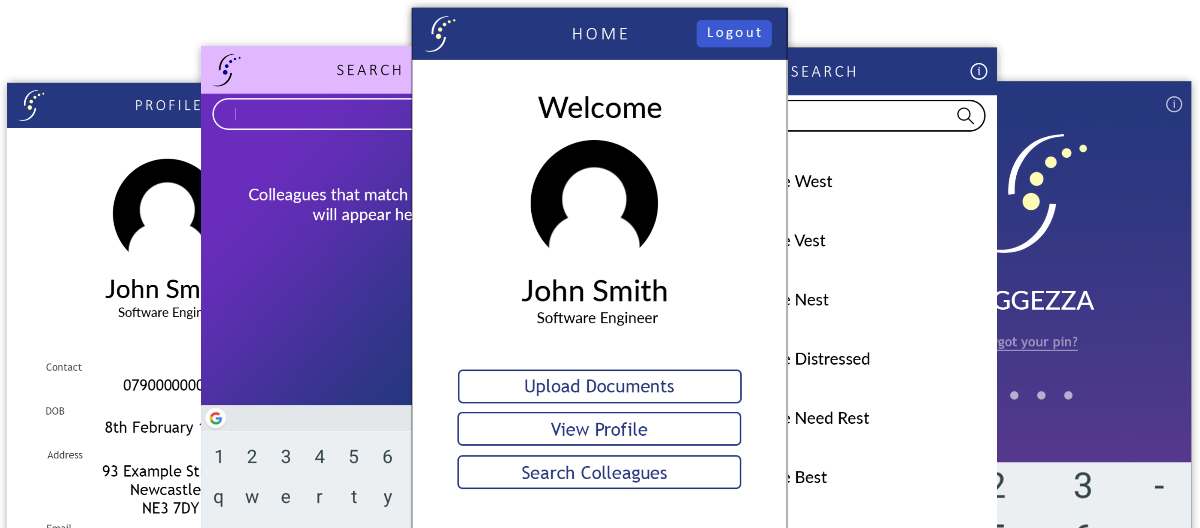The image size is (1200, 528).
Task: Tap the logo in the purple Search screen header
Action: [x=229, y=70]
